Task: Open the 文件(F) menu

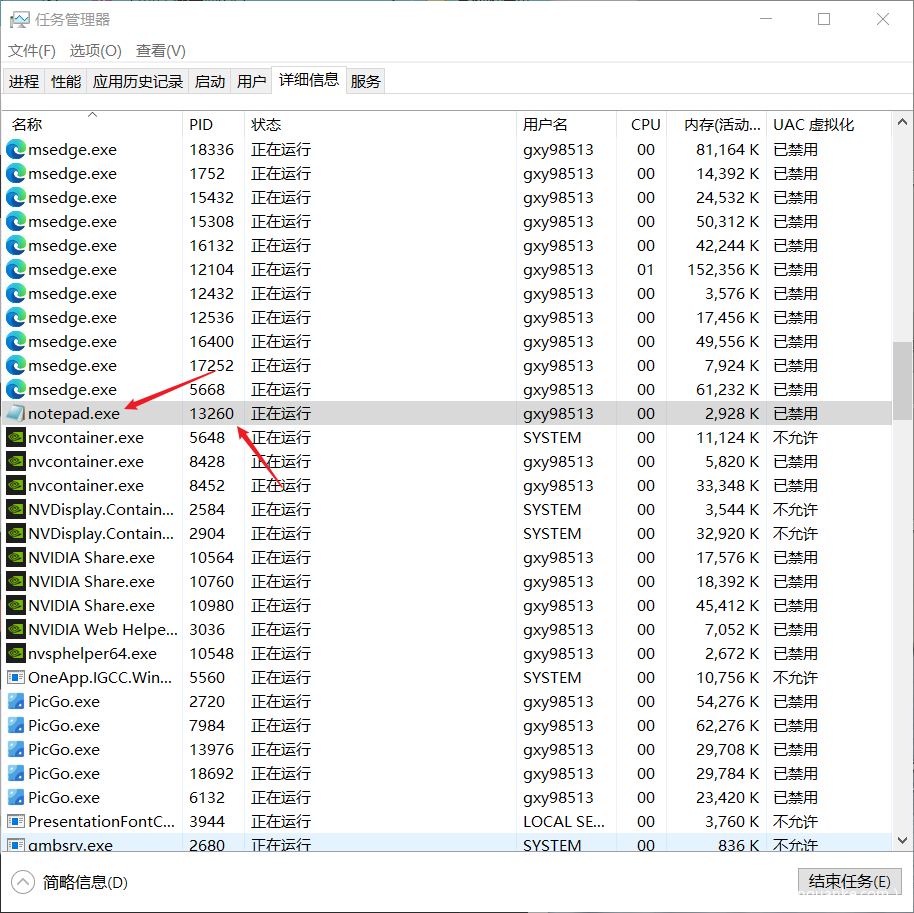Action: tap(31, 51)
